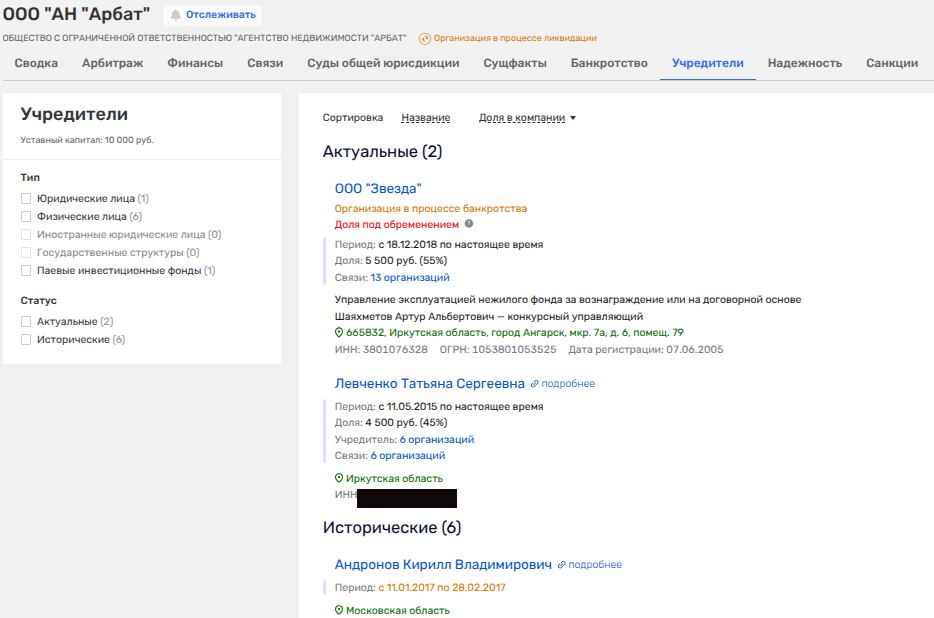Click the help icon beside Доля под обременением
Image resolution: width=934 pixels, height=618 pixels.
(469, 224)
